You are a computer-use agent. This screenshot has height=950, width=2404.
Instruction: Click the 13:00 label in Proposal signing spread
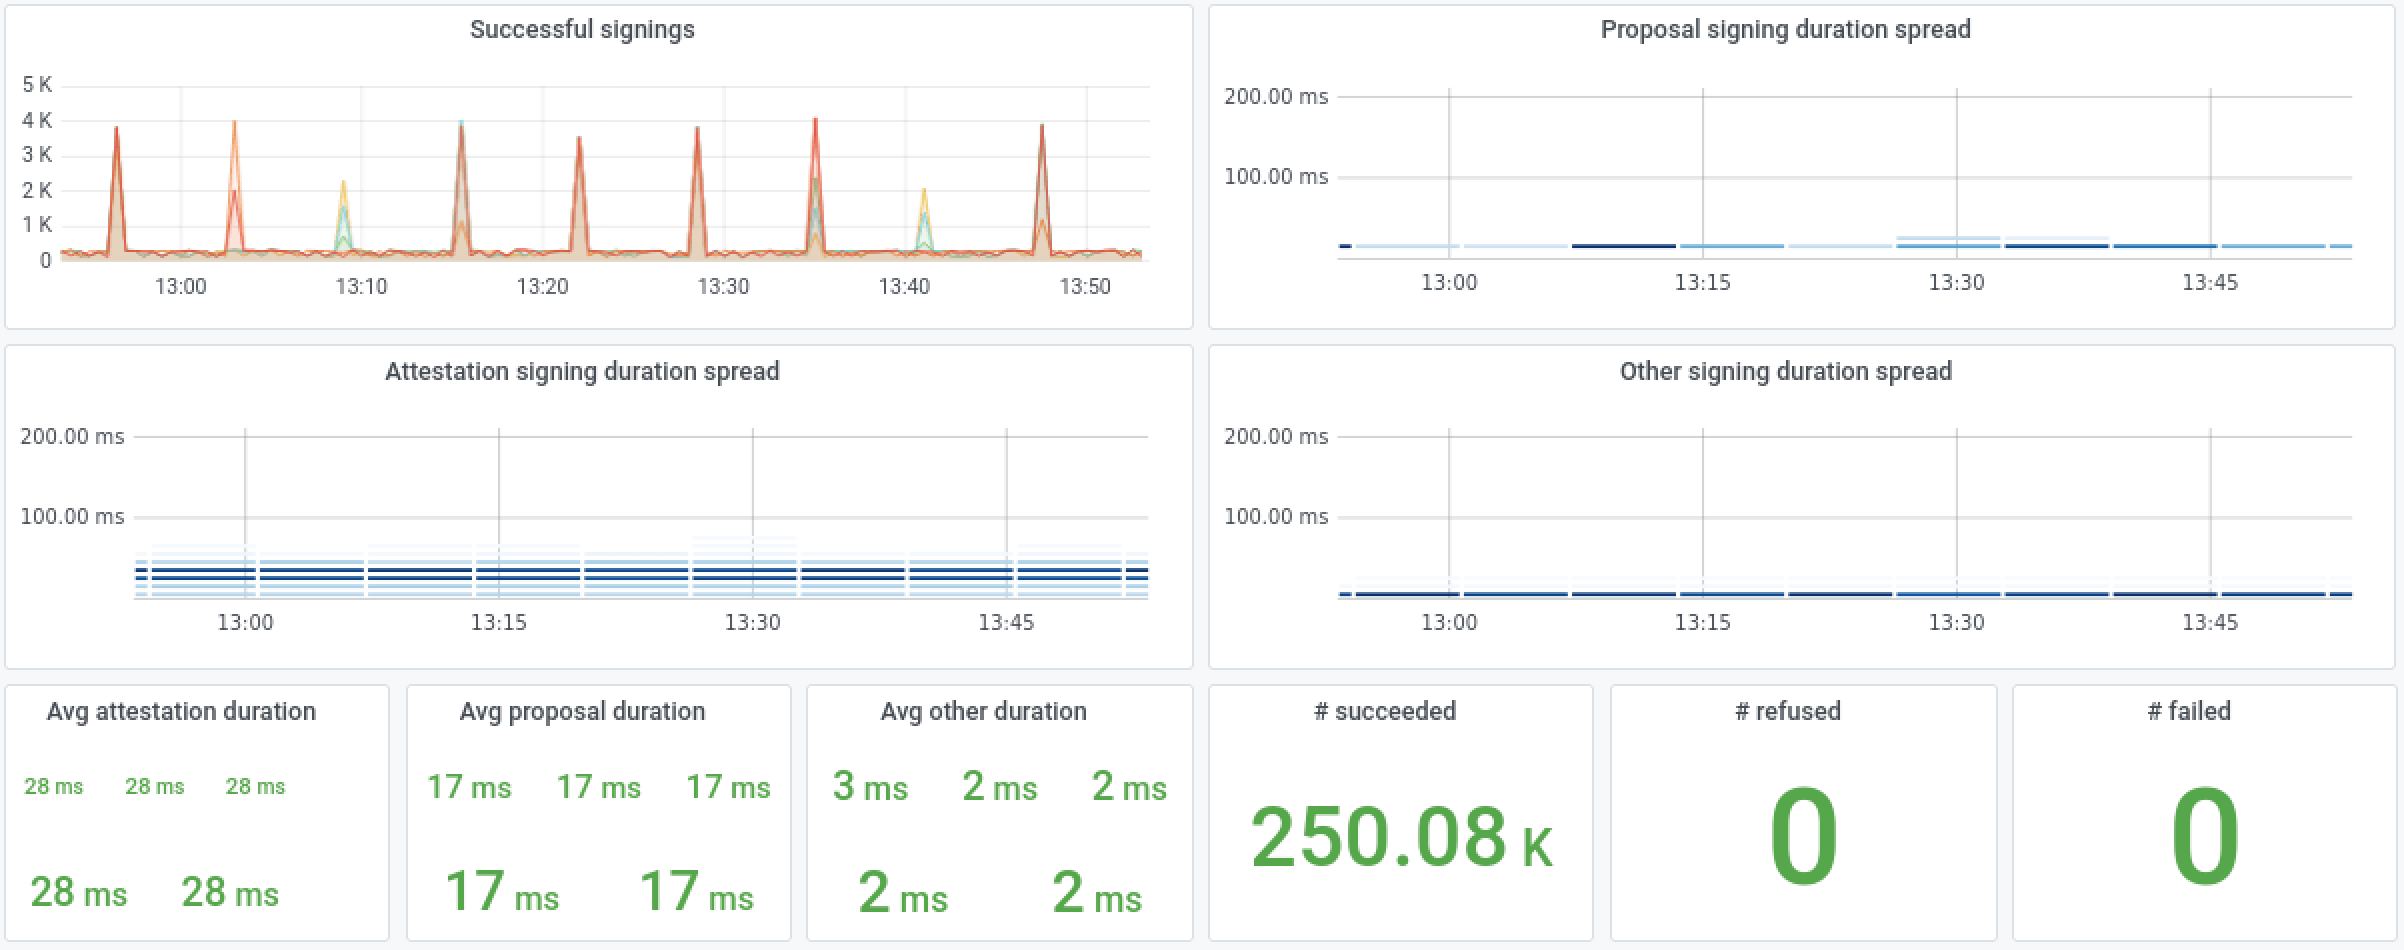[1449, 283]
